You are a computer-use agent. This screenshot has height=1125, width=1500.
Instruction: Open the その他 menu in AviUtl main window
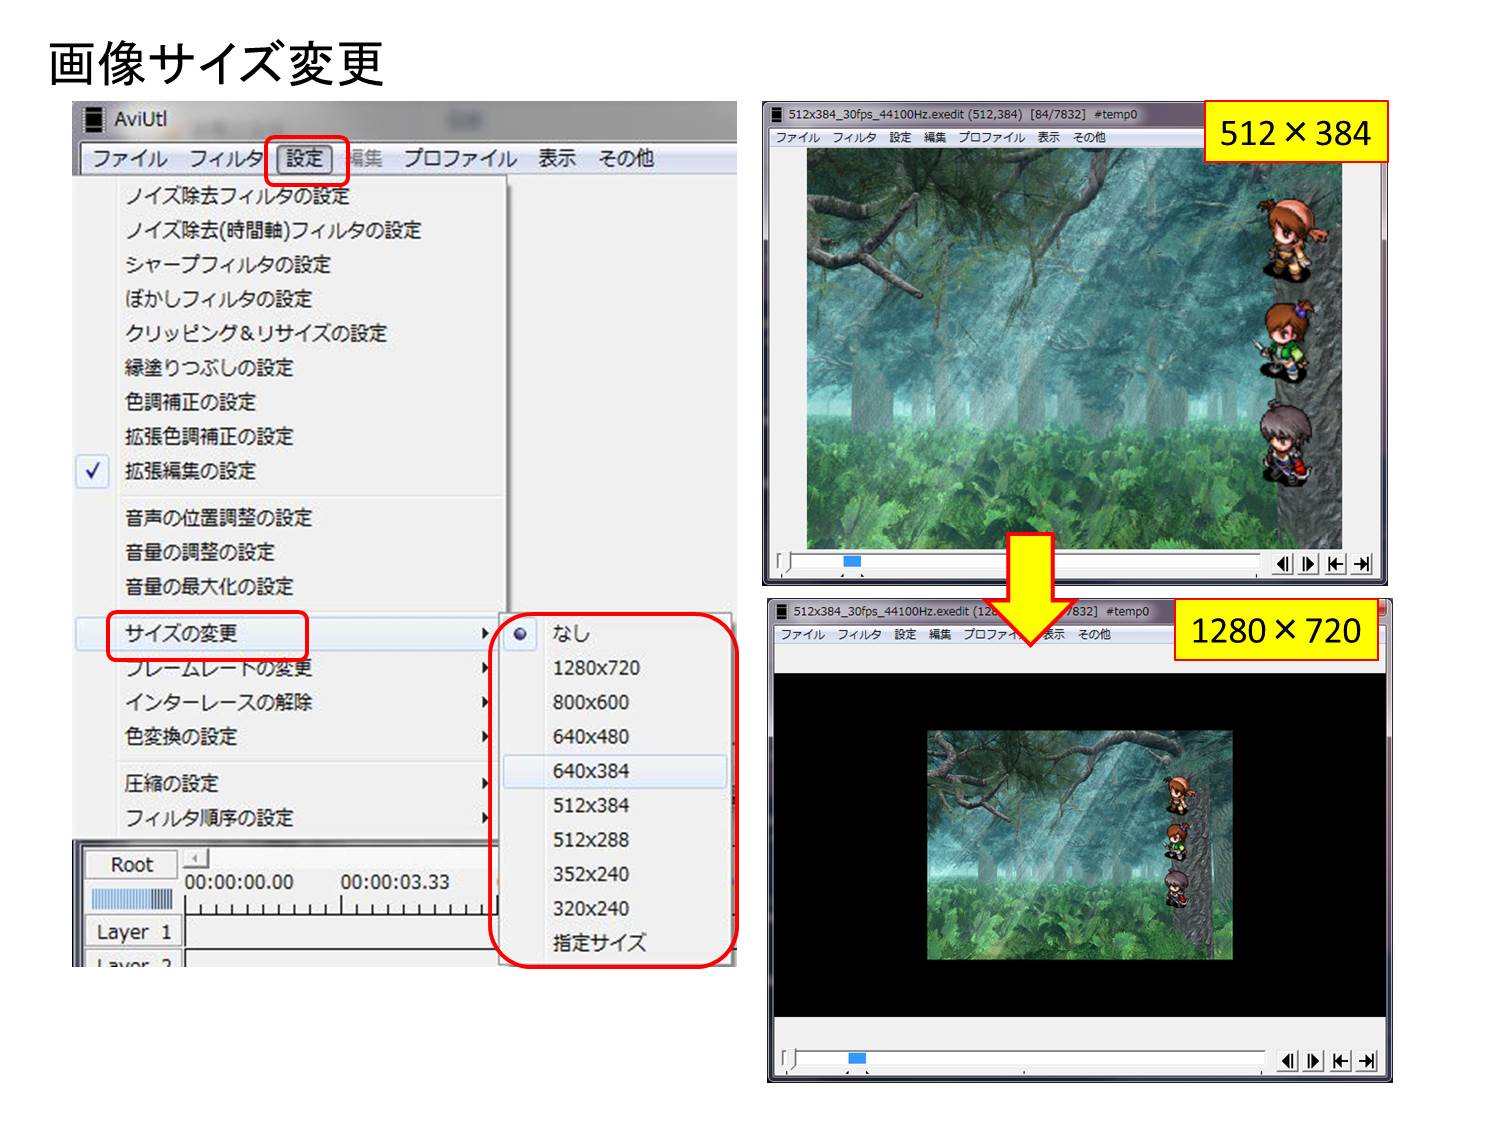(626, 159)
